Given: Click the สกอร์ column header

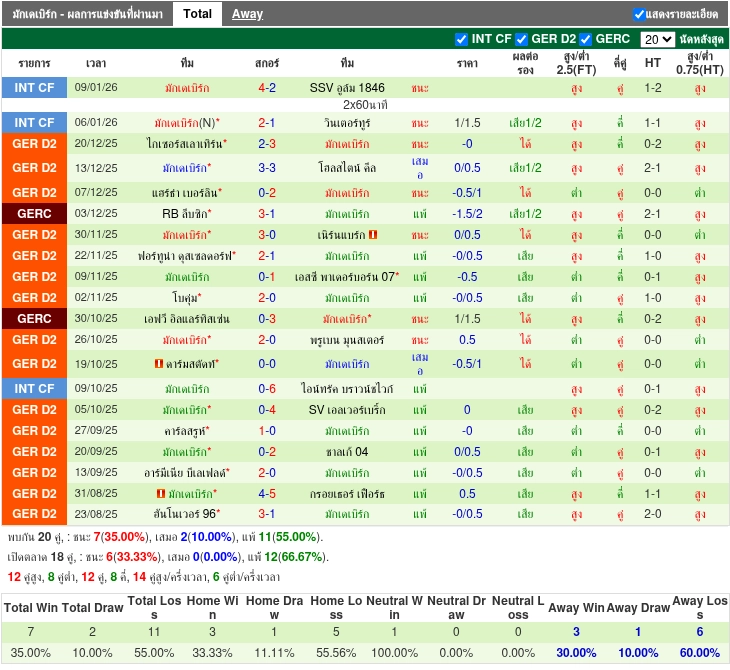Looking at the screenshot, I should click(267, 63).
